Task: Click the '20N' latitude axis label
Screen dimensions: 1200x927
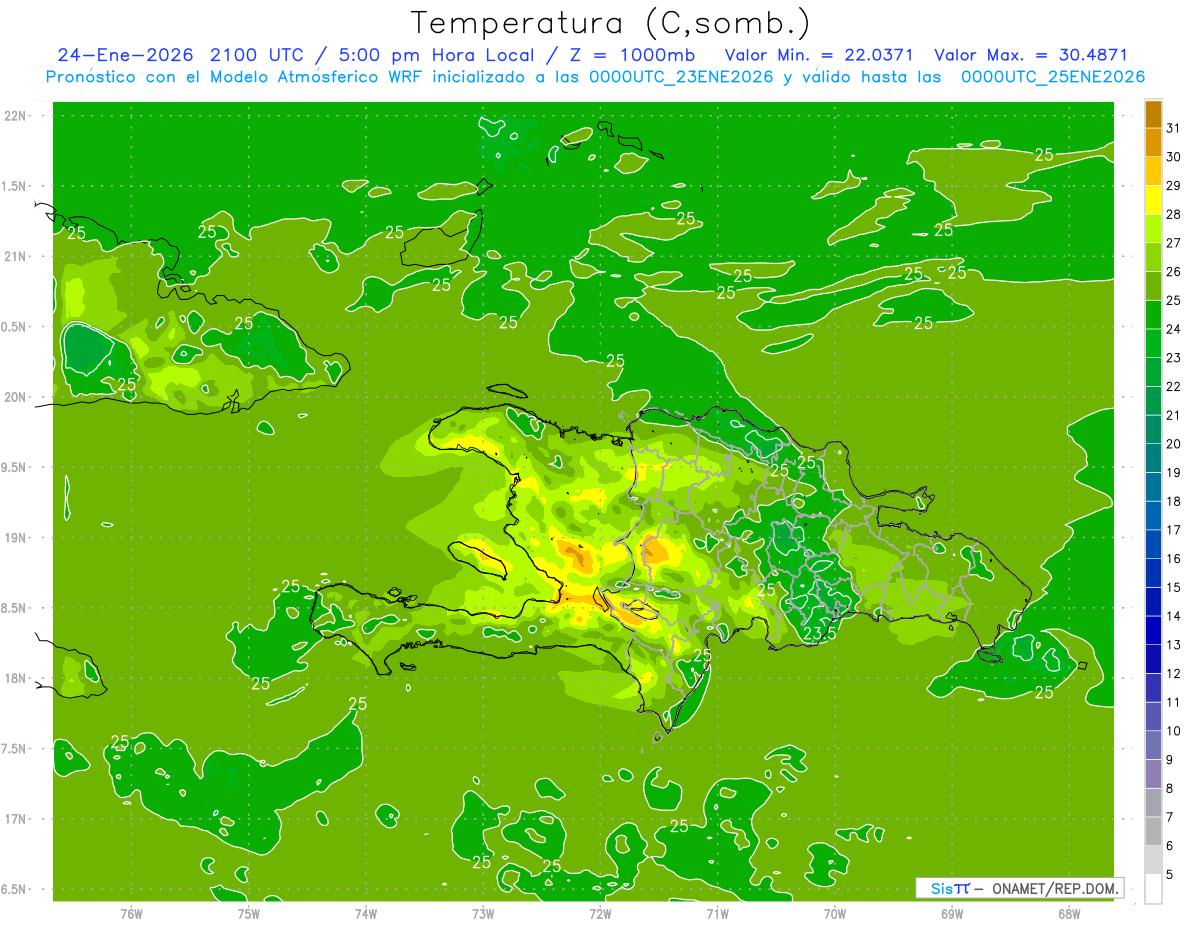Action: tap(15, 397)
